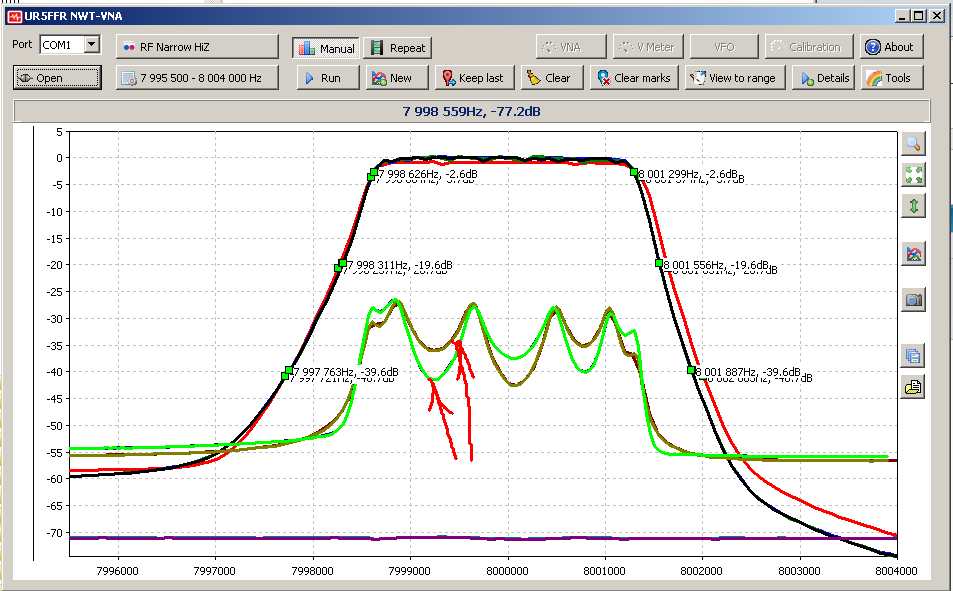Viewport: 953px width, 591px height.
Task: Enable Manual sweep mode
Action: (326, 48)
